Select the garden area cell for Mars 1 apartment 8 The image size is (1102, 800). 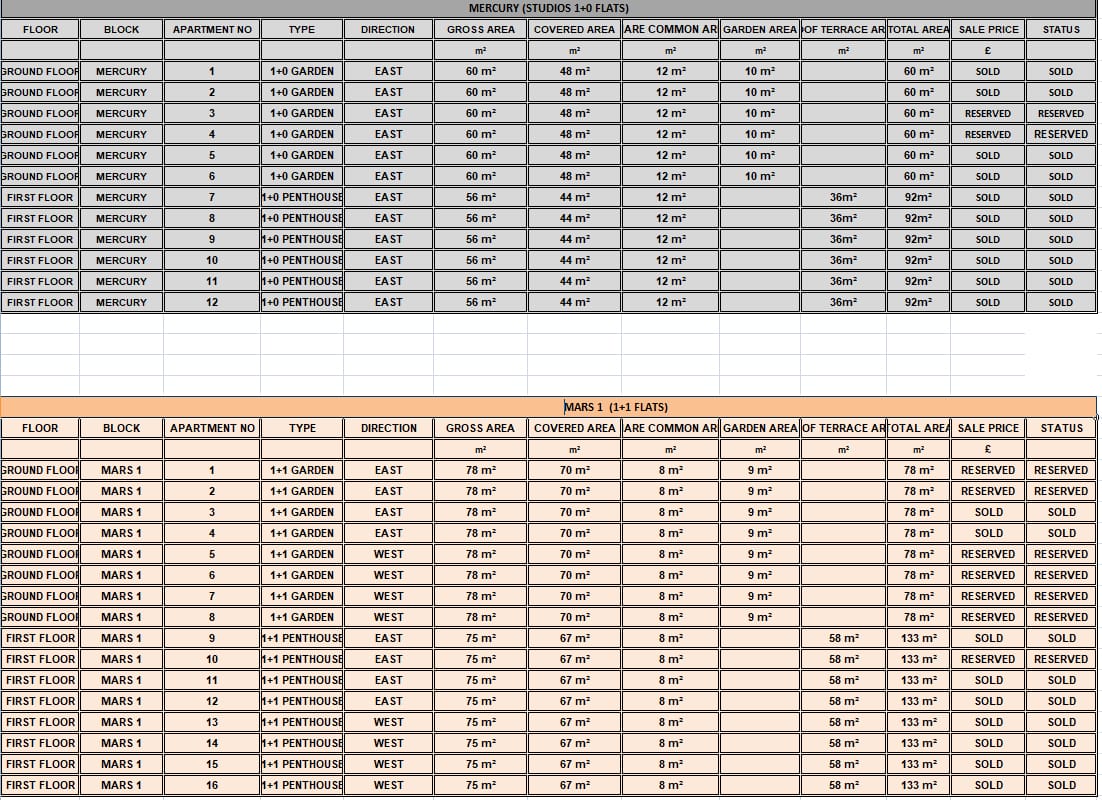[x=760, y=617]
